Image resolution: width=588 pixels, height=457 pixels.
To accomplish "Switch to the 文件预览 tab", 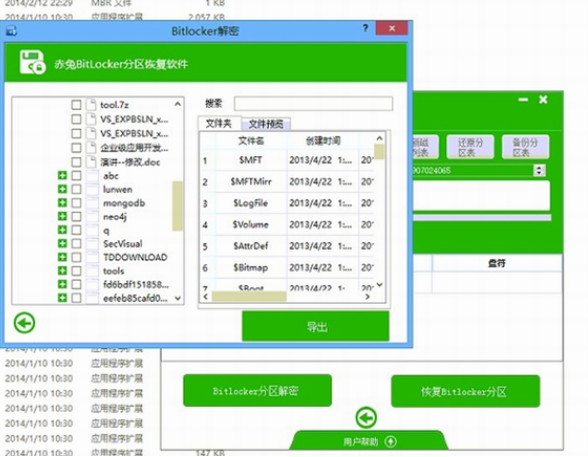I will tap(266, 124).
